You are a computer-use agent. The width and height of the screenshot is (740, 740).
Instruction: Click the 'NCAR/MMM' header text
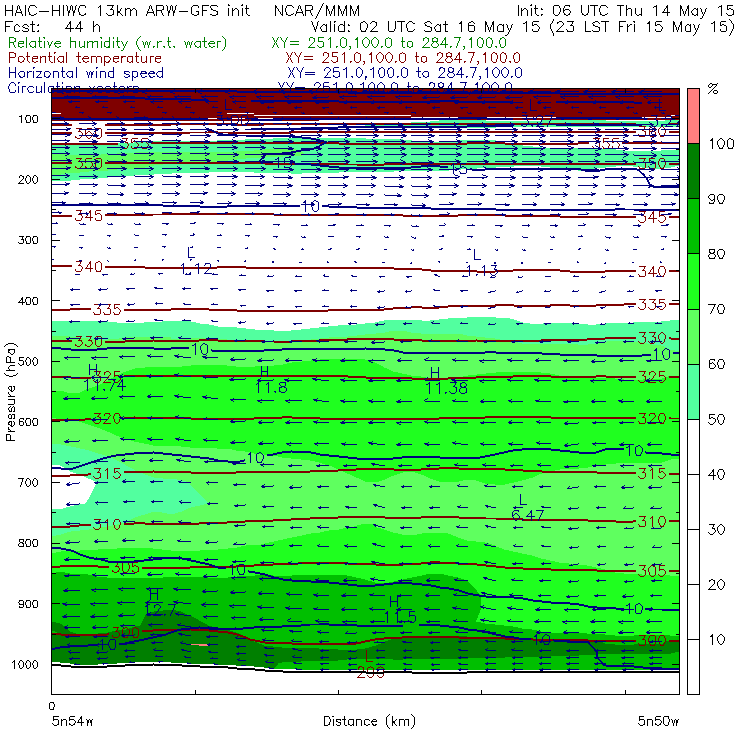pos(317,10)
